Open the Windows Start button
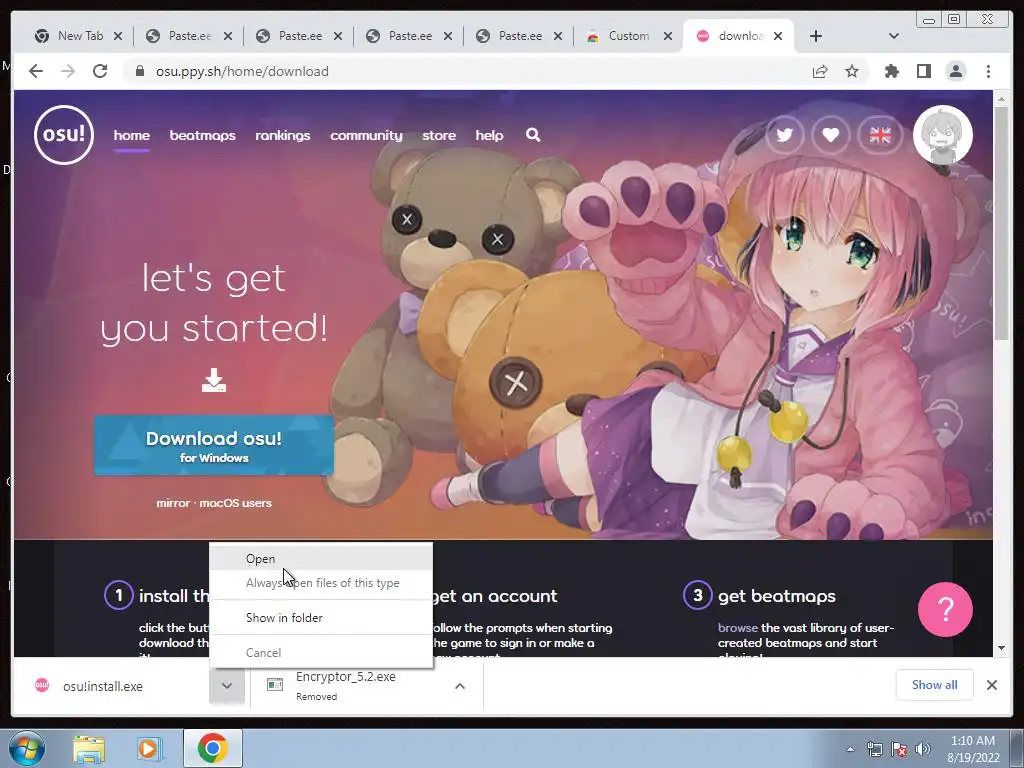This screenshot has width=1024, height=768. (26, 748)
